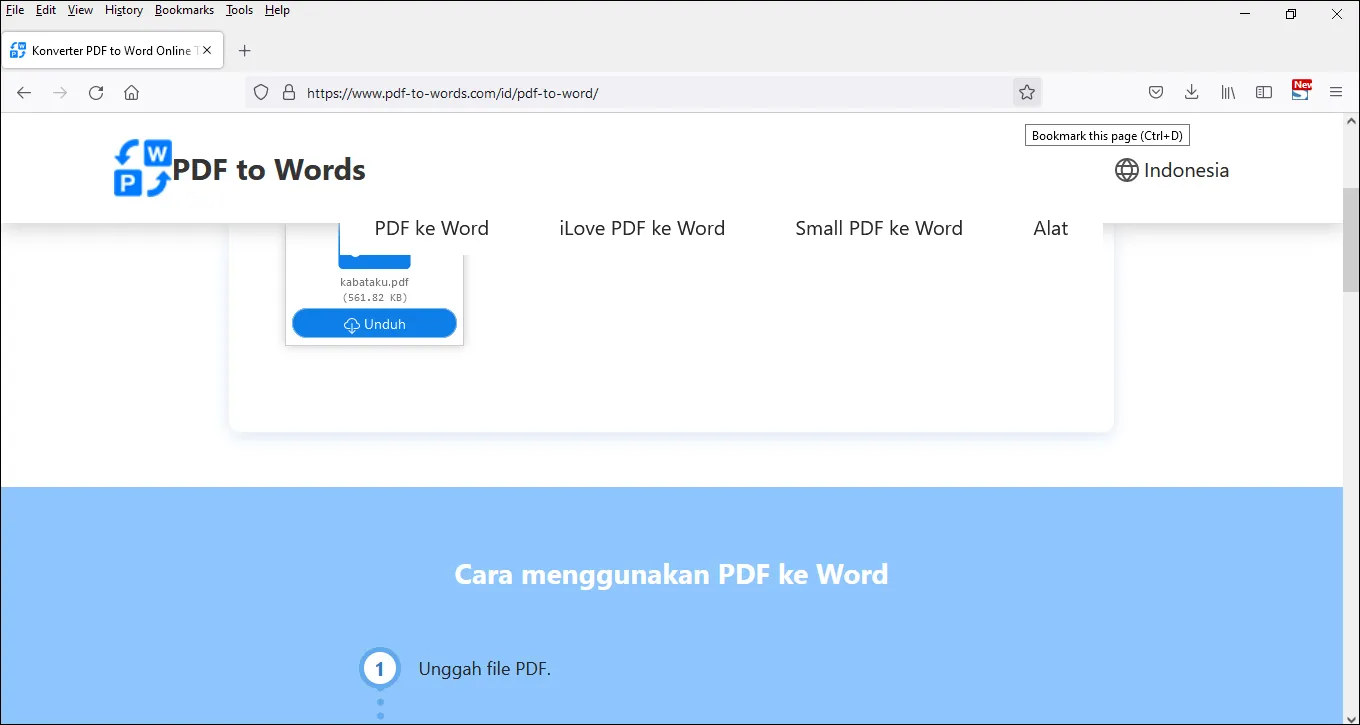This screenshot has height=725, width=1360.
Task: Expand the Alat navigation menu
Action: 1050,228
